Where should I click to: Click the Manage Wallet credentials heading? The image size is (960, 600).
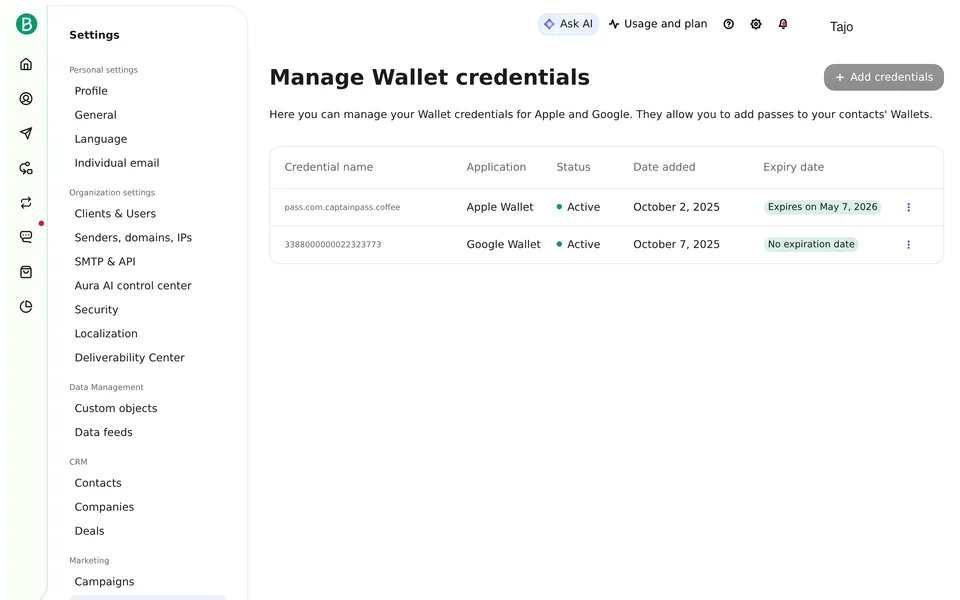429,77
